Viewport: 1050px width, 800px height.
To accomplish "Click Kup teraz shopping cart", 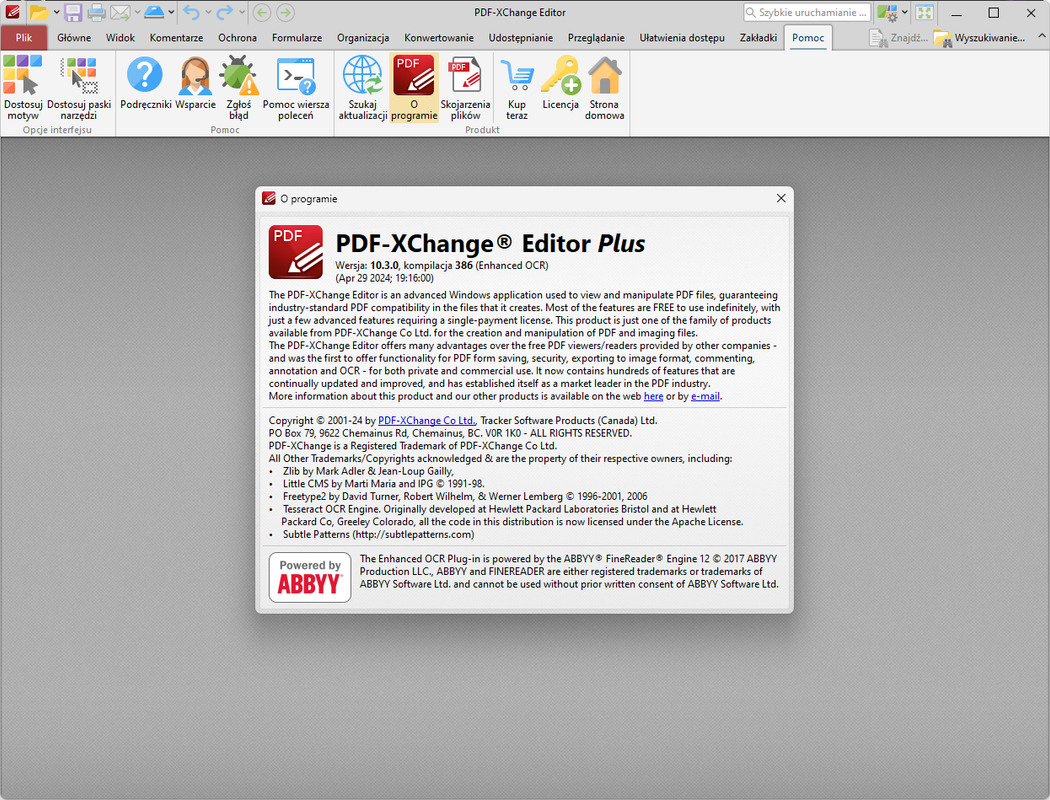I will [x=516, y=88].
